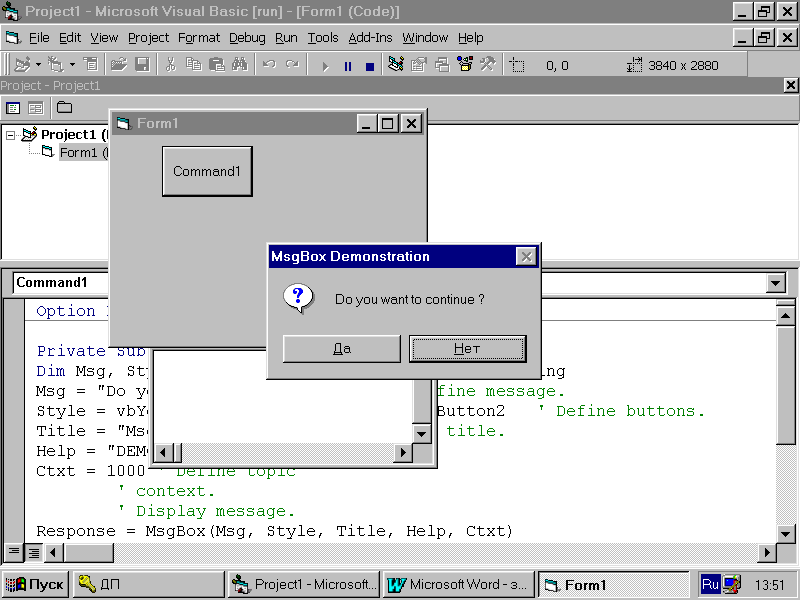Click the End (stop) toolbar button
800x600 pixels.
[370, 66]
